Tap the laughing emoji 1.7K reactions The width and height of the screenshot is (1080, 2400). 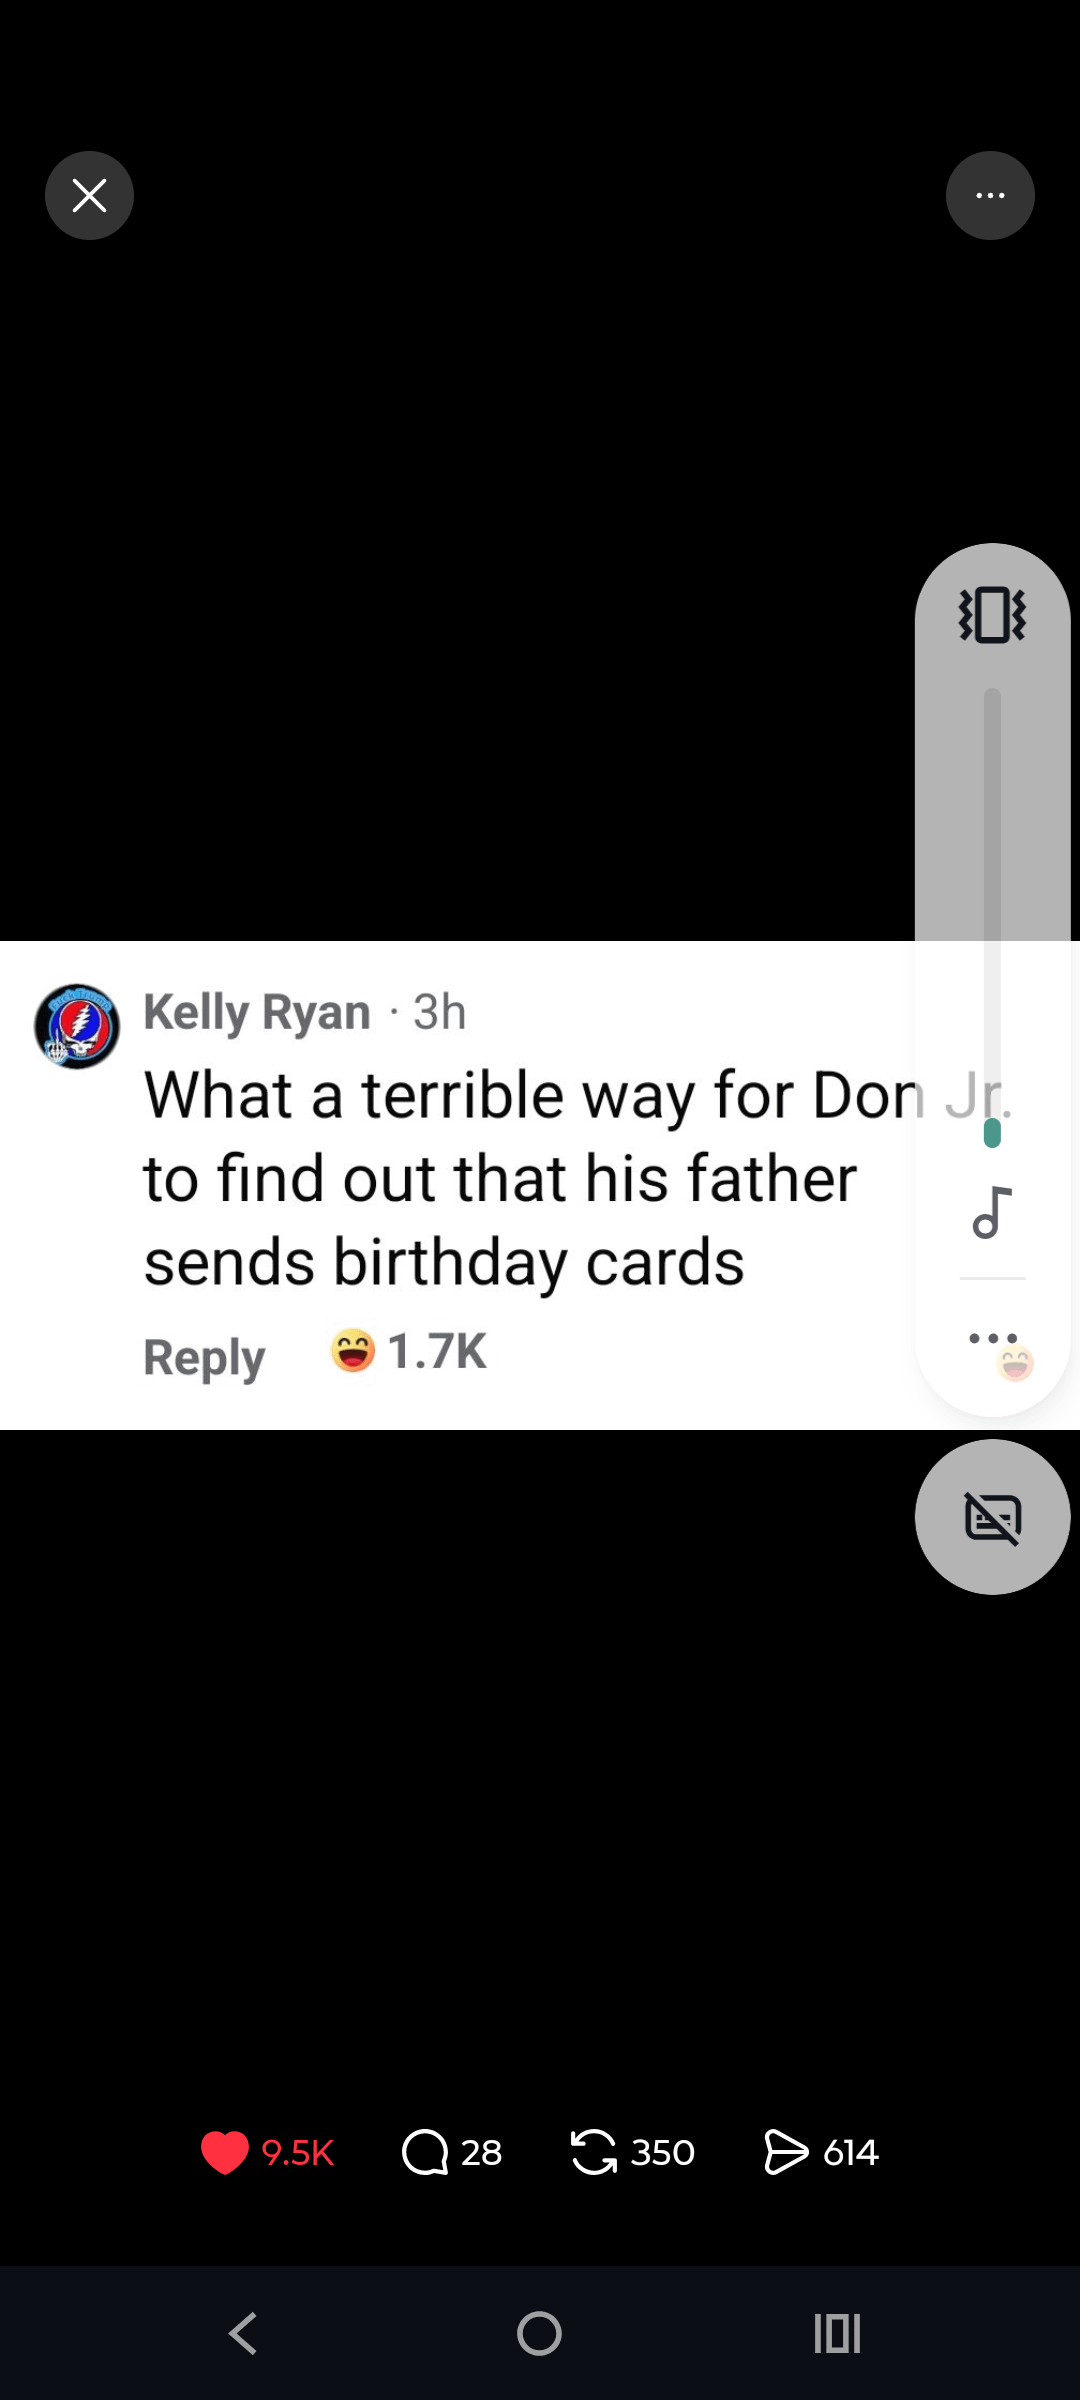click(409, 1351)
